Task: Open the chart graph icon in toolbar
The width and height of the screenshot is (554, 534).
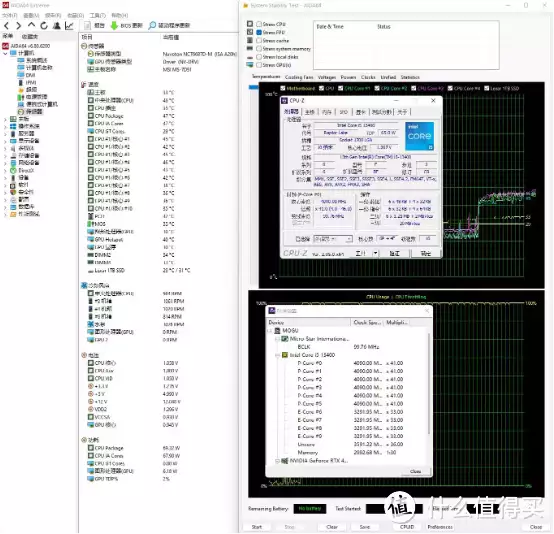Action: [x=69, y=25]
